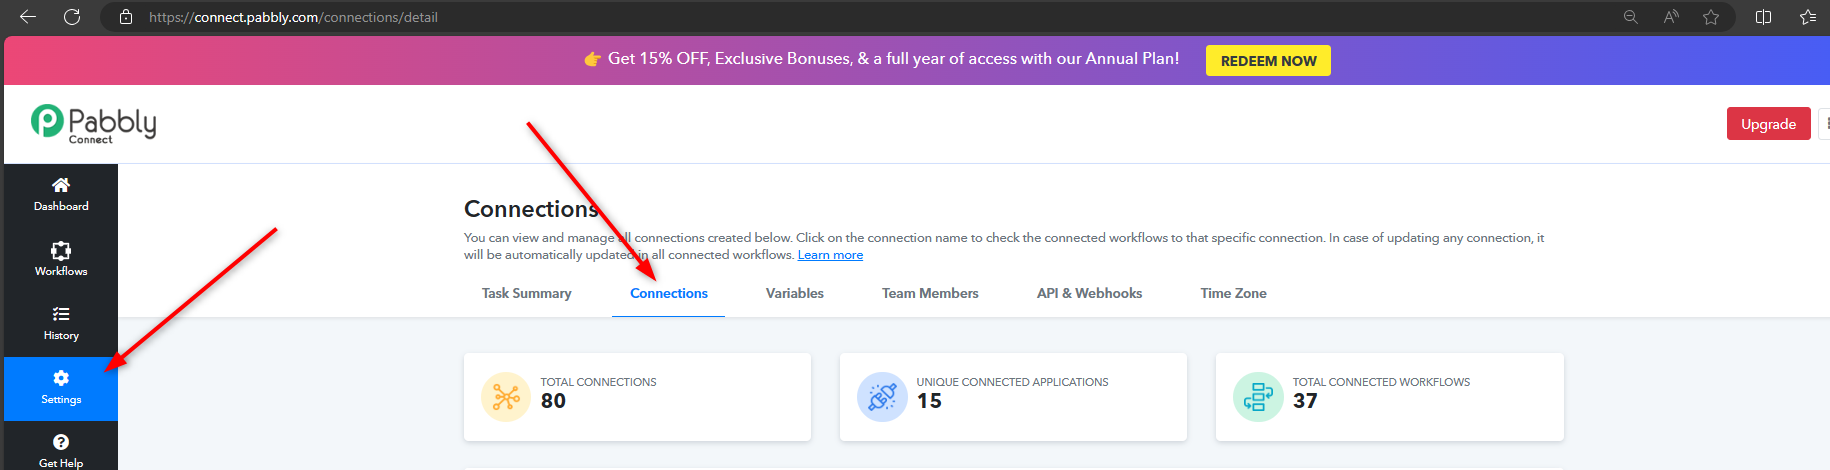
Task: Click the Connections page heading
Action: [531, 209]
